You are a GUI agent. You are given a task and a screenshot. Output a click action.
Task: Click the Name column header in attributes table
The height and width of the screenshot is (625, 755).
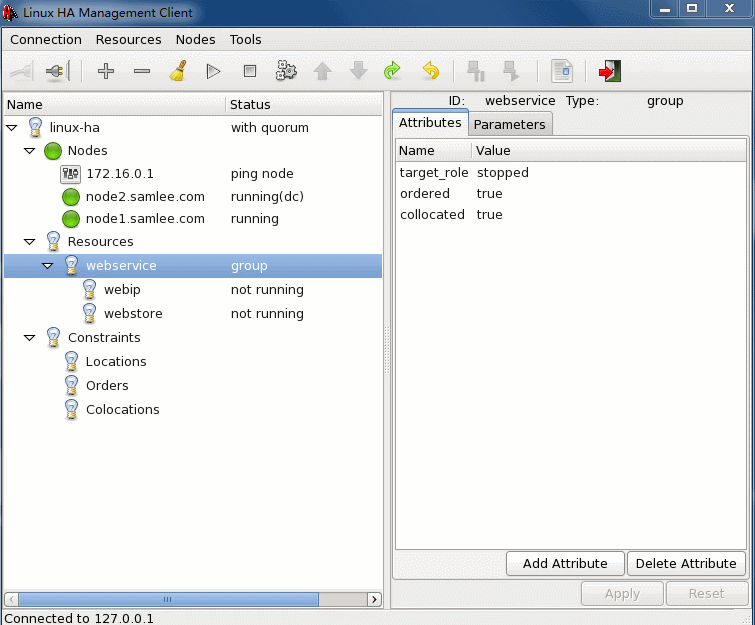[x=434, y=151]
